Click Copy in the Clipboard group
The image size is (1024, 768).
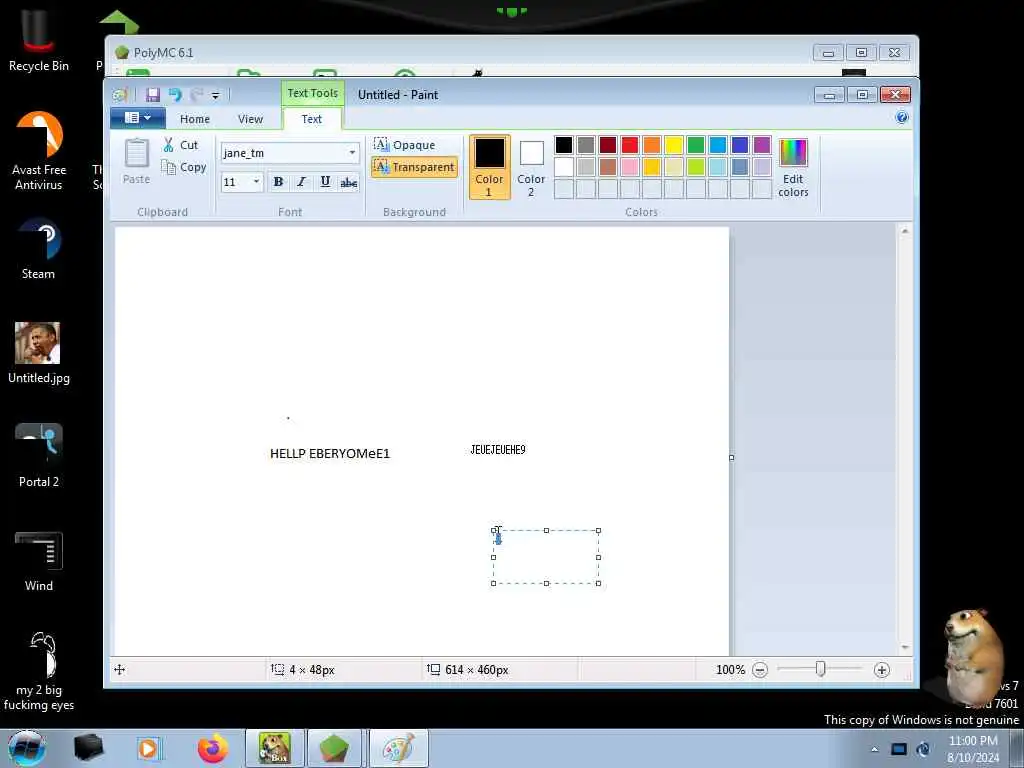[x=184, y=167]
